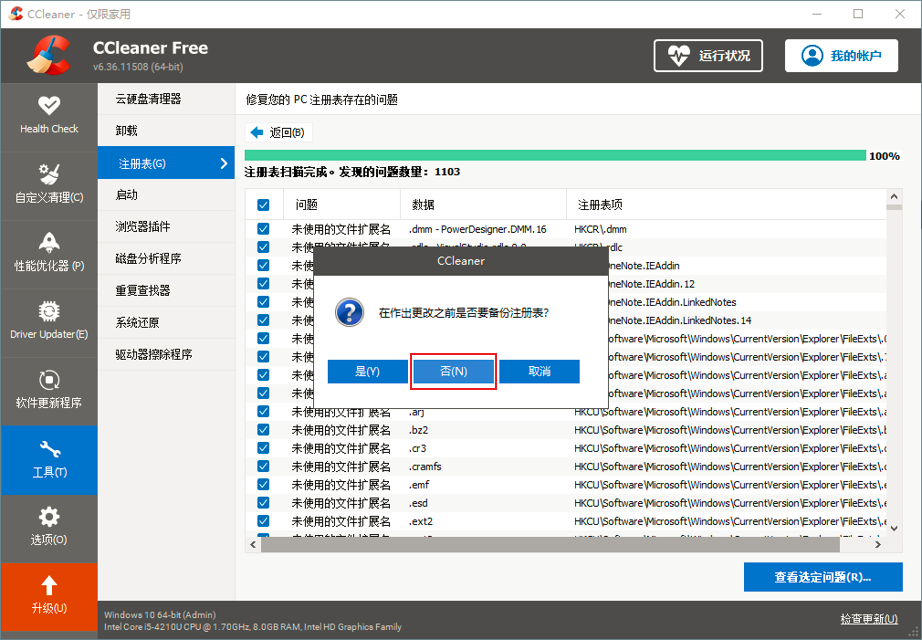Click 取消 in the dialog

click(539, 371)
